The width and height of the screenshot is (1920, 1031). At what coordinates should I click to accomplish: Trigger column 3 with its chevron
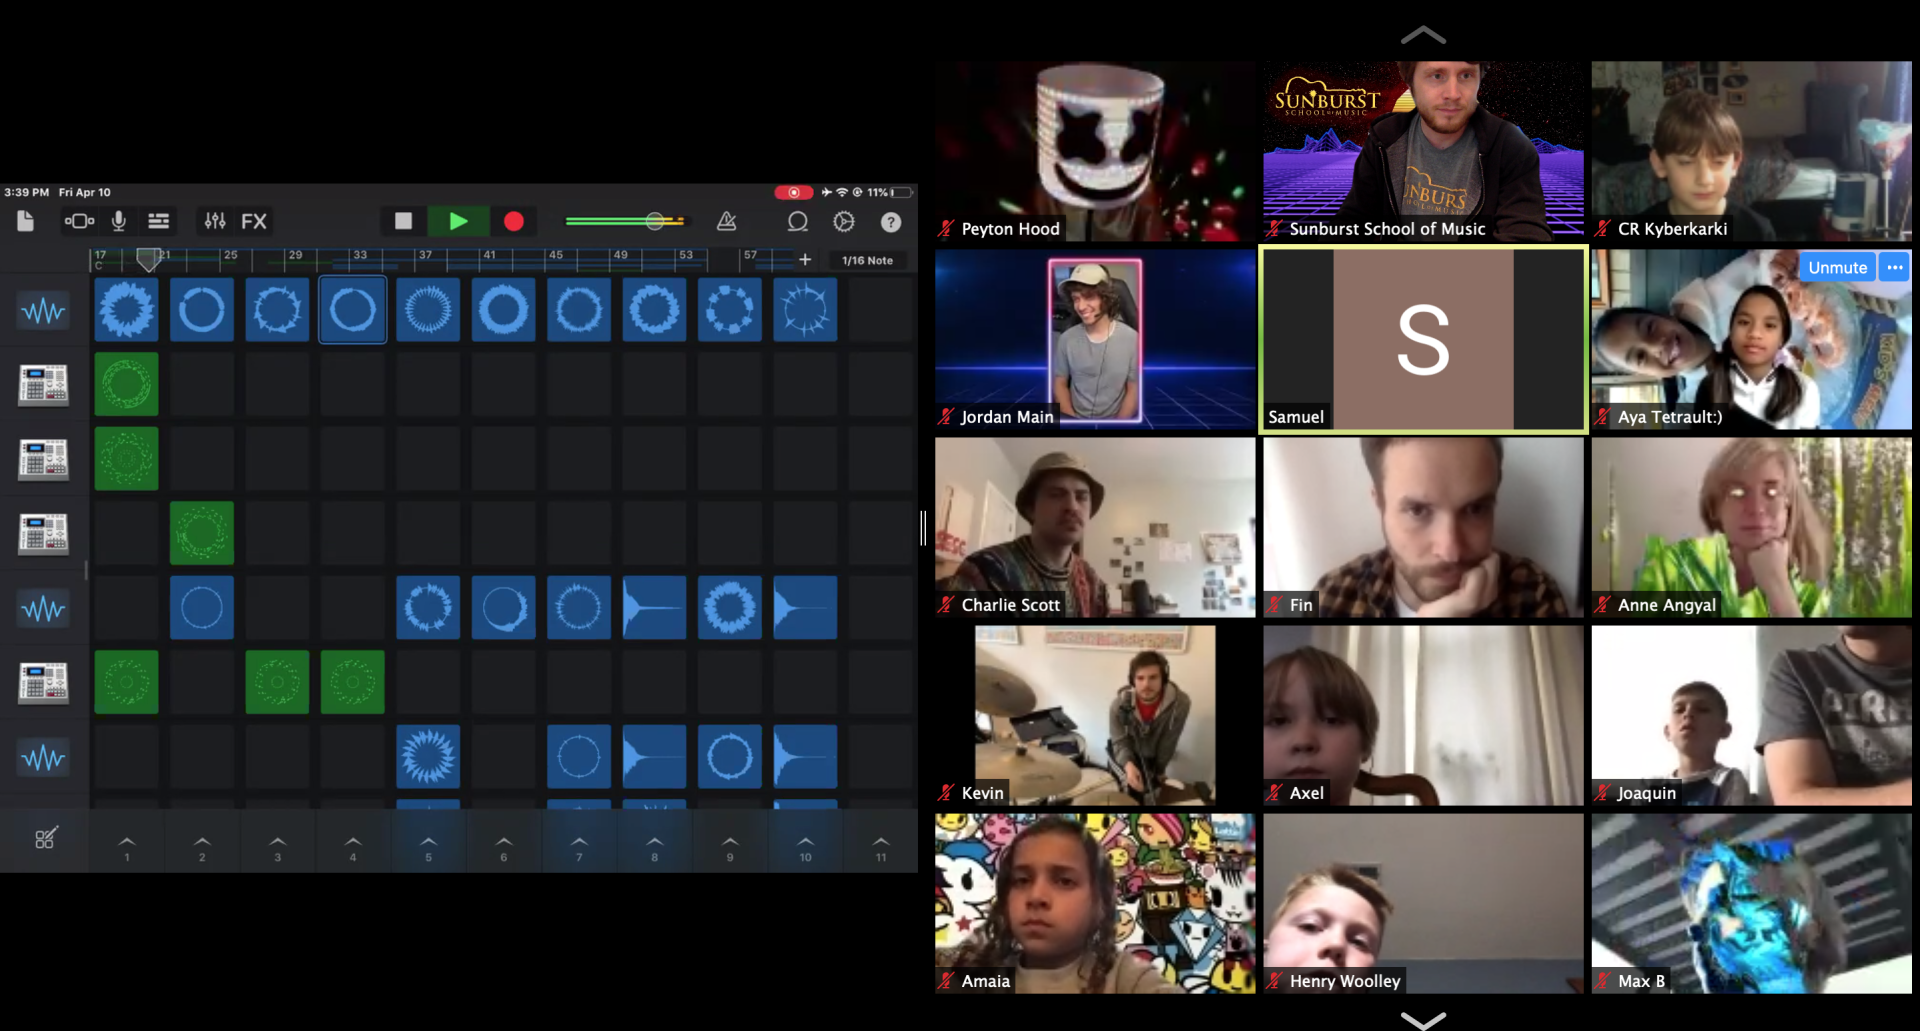click(x=277, y=846)
